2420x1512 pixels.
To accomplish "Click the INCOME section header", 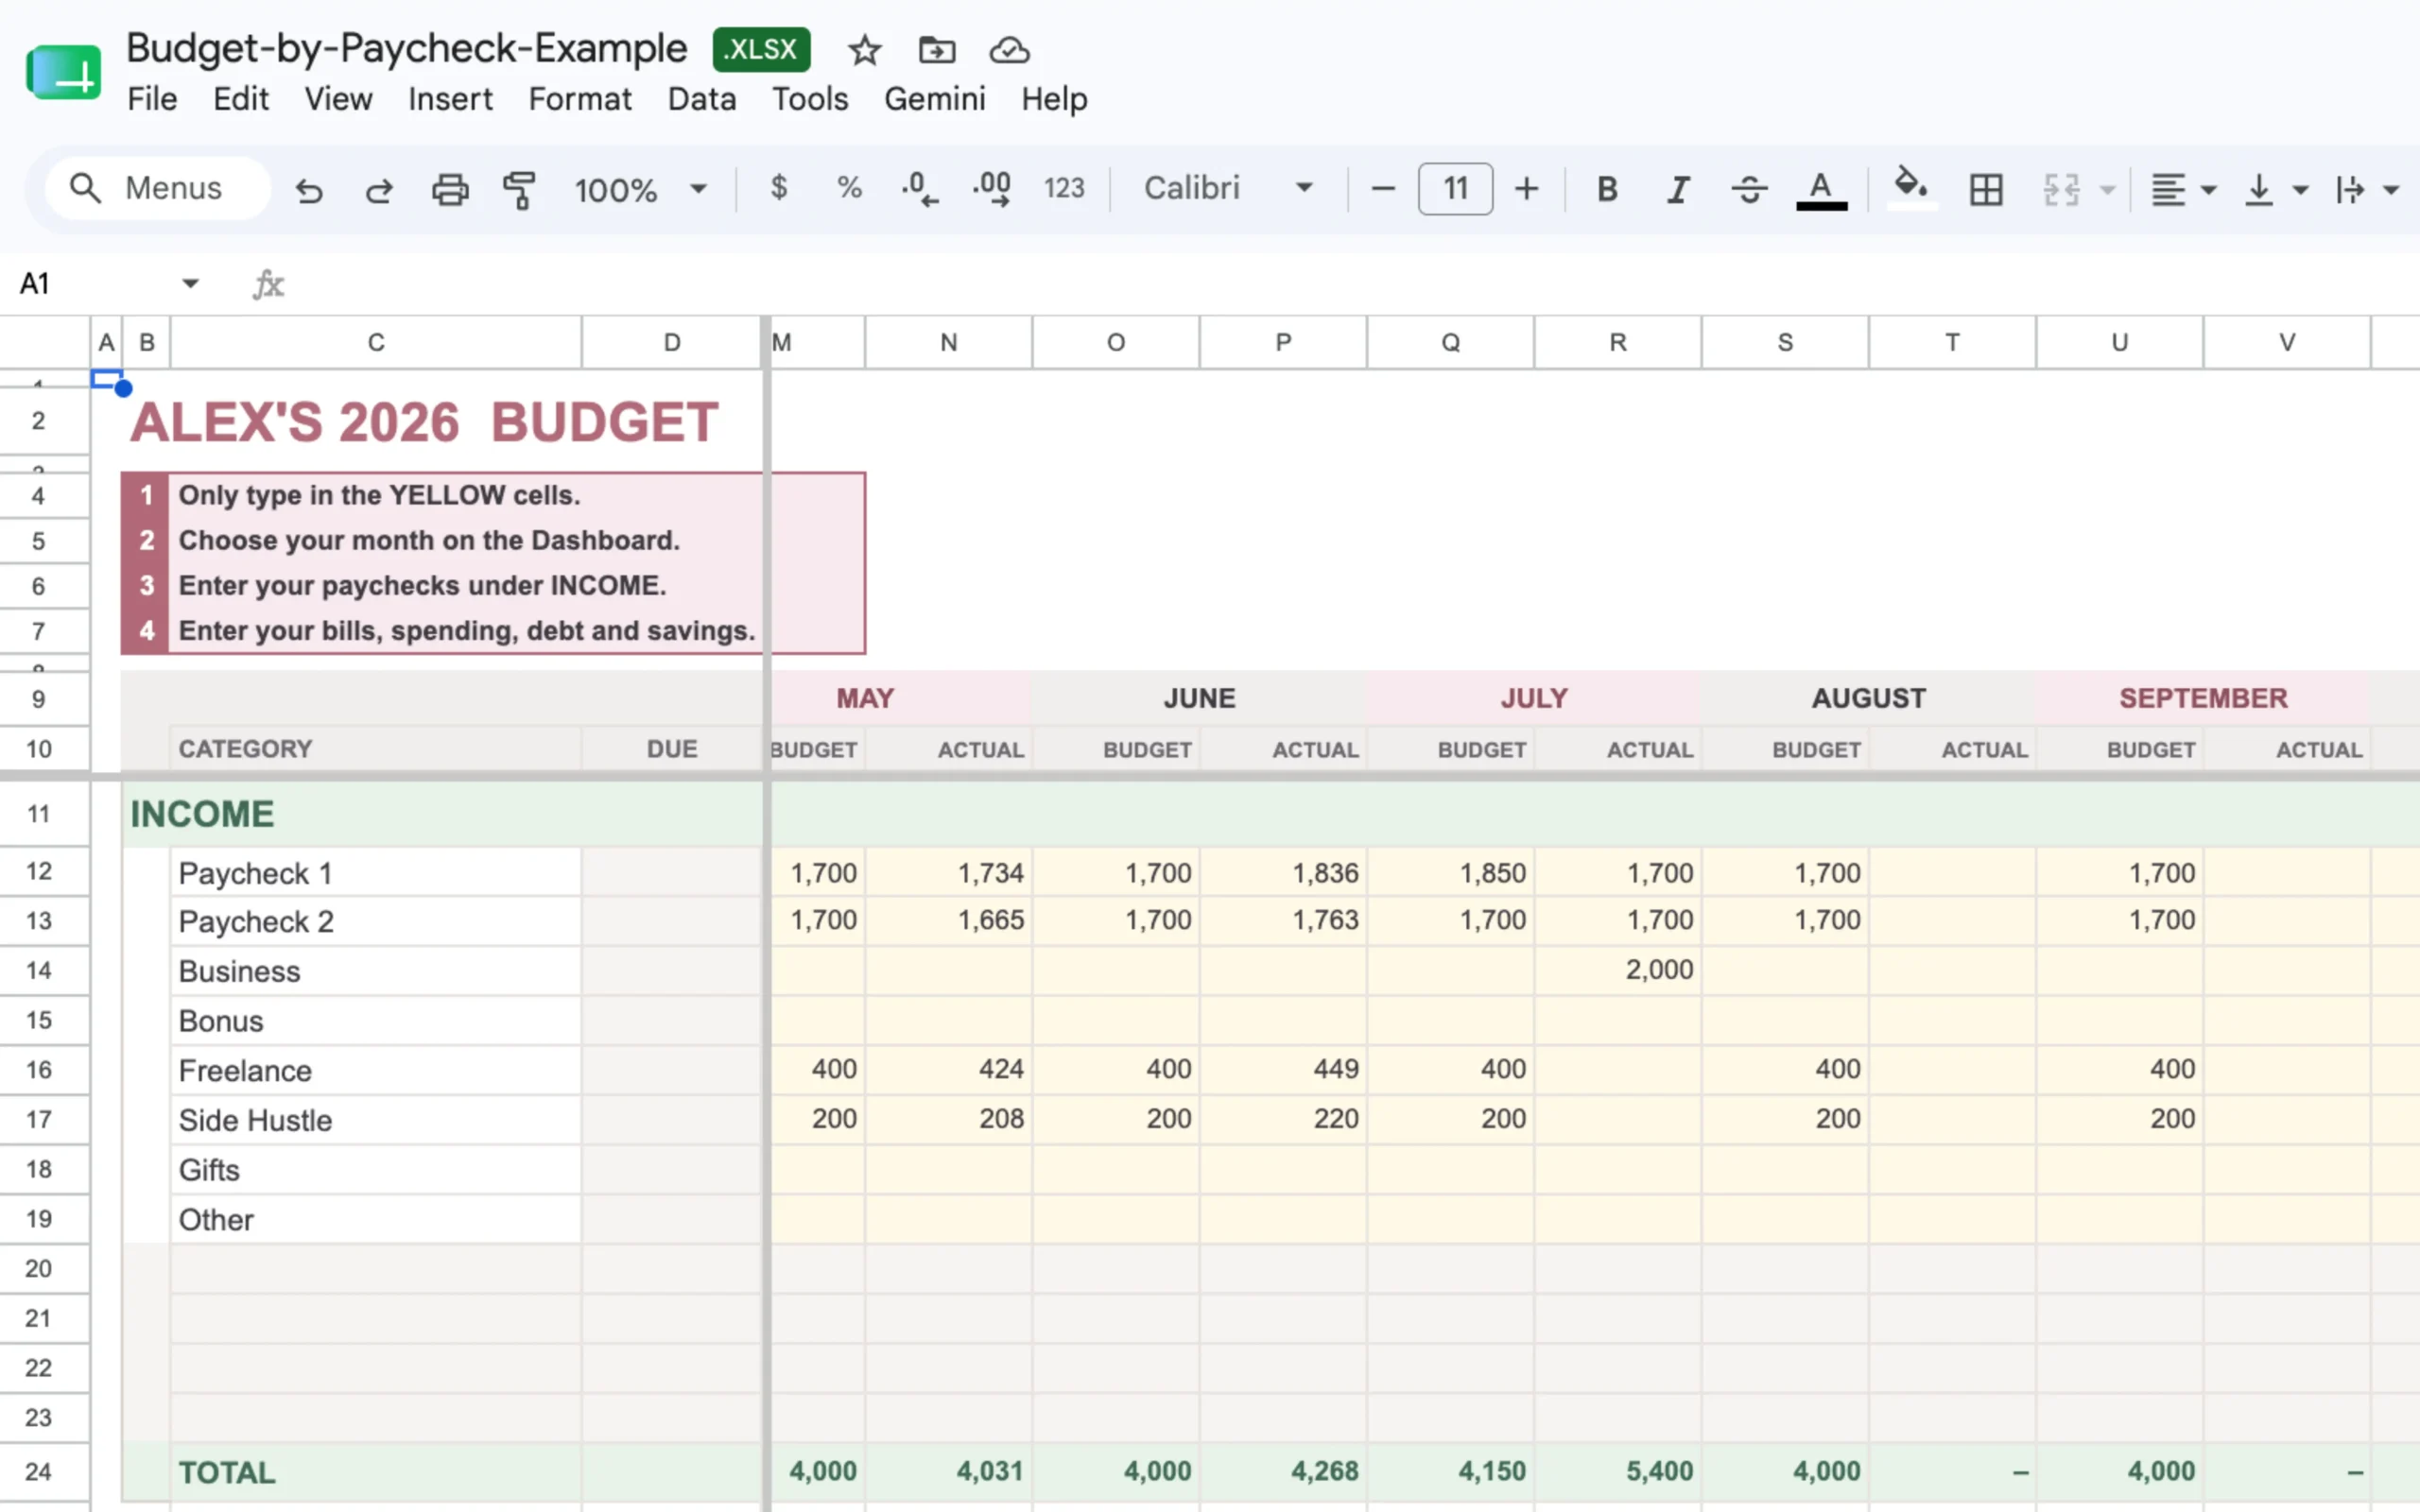I will (202, 814).
